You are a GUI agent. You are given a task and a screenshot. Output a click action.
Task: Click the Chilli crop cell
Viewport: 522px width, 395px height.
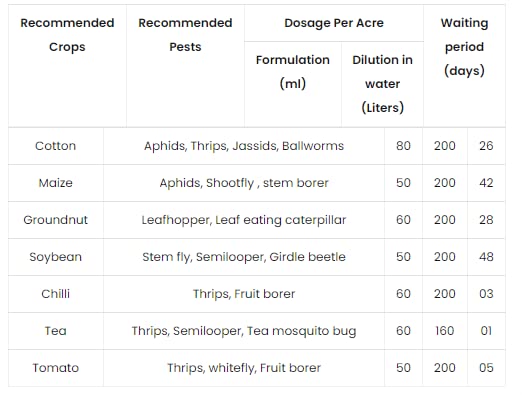pyautogui.click(x=56, y=294)
